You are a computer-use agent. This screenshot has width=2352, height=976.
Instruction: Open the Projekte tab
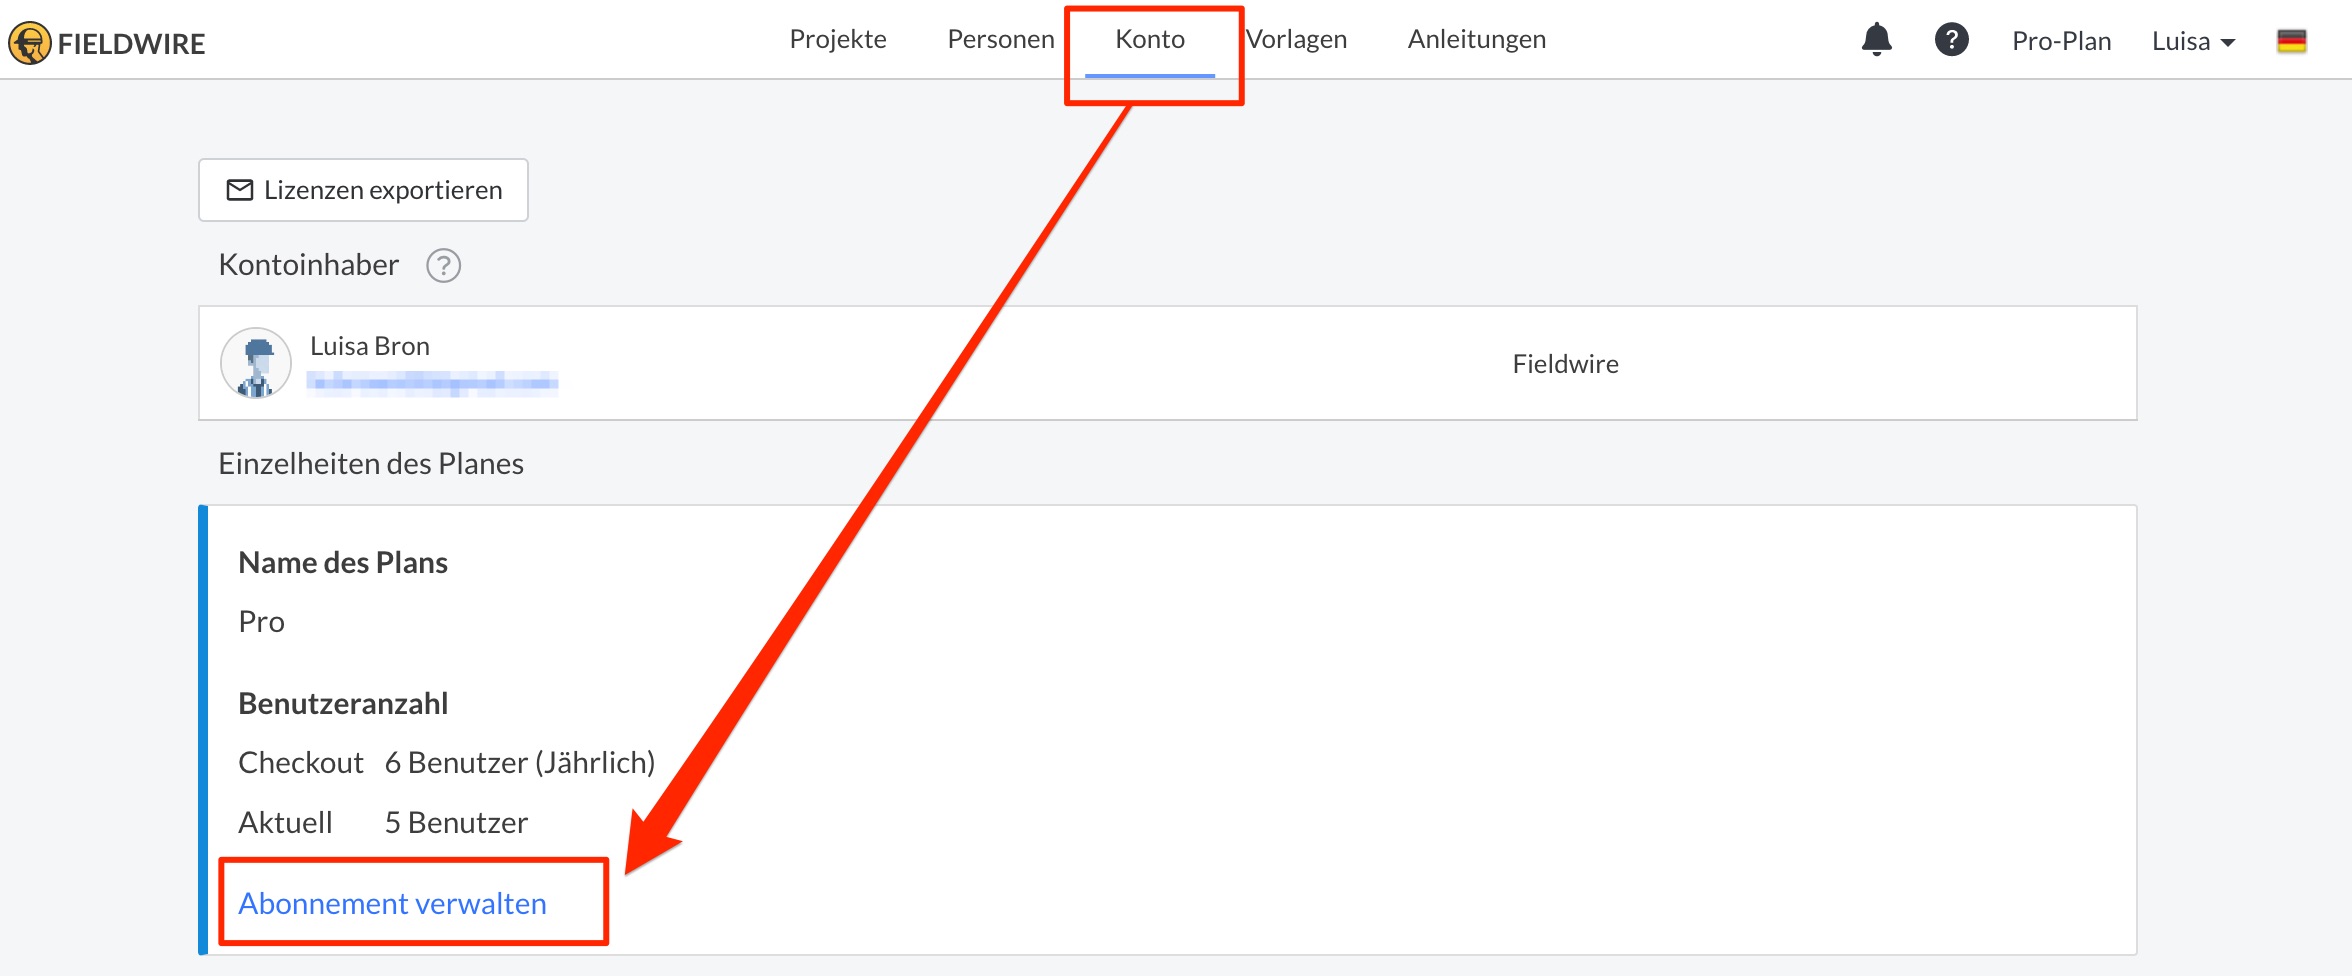pyautogui.click(x=838, y=39)
